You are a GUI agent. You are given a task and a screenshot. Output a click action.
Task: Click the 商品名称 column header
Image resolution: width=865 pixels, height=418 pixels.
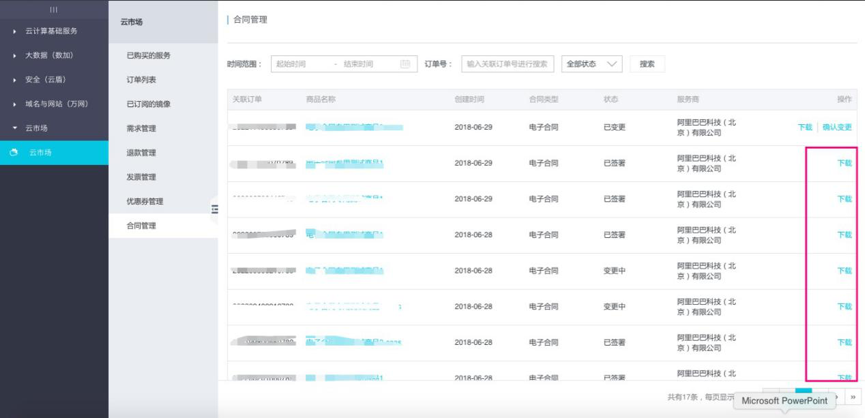click(x=321, y=99)
